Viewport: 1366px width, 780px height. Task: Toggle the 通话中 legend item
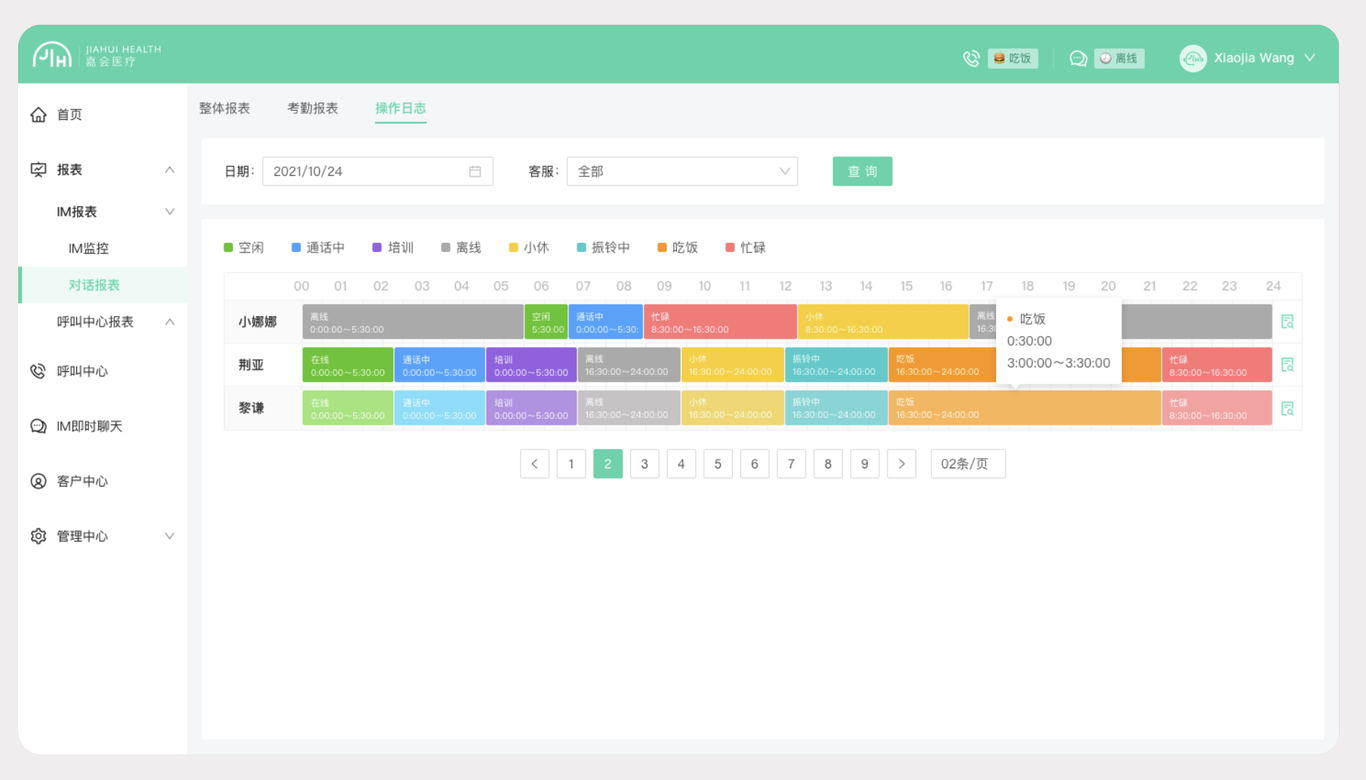(x=318, y=247)
